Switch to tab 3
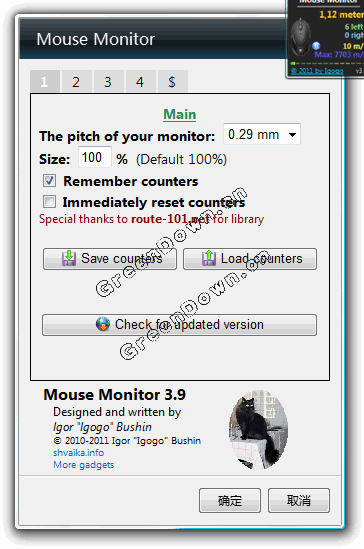 108,82
